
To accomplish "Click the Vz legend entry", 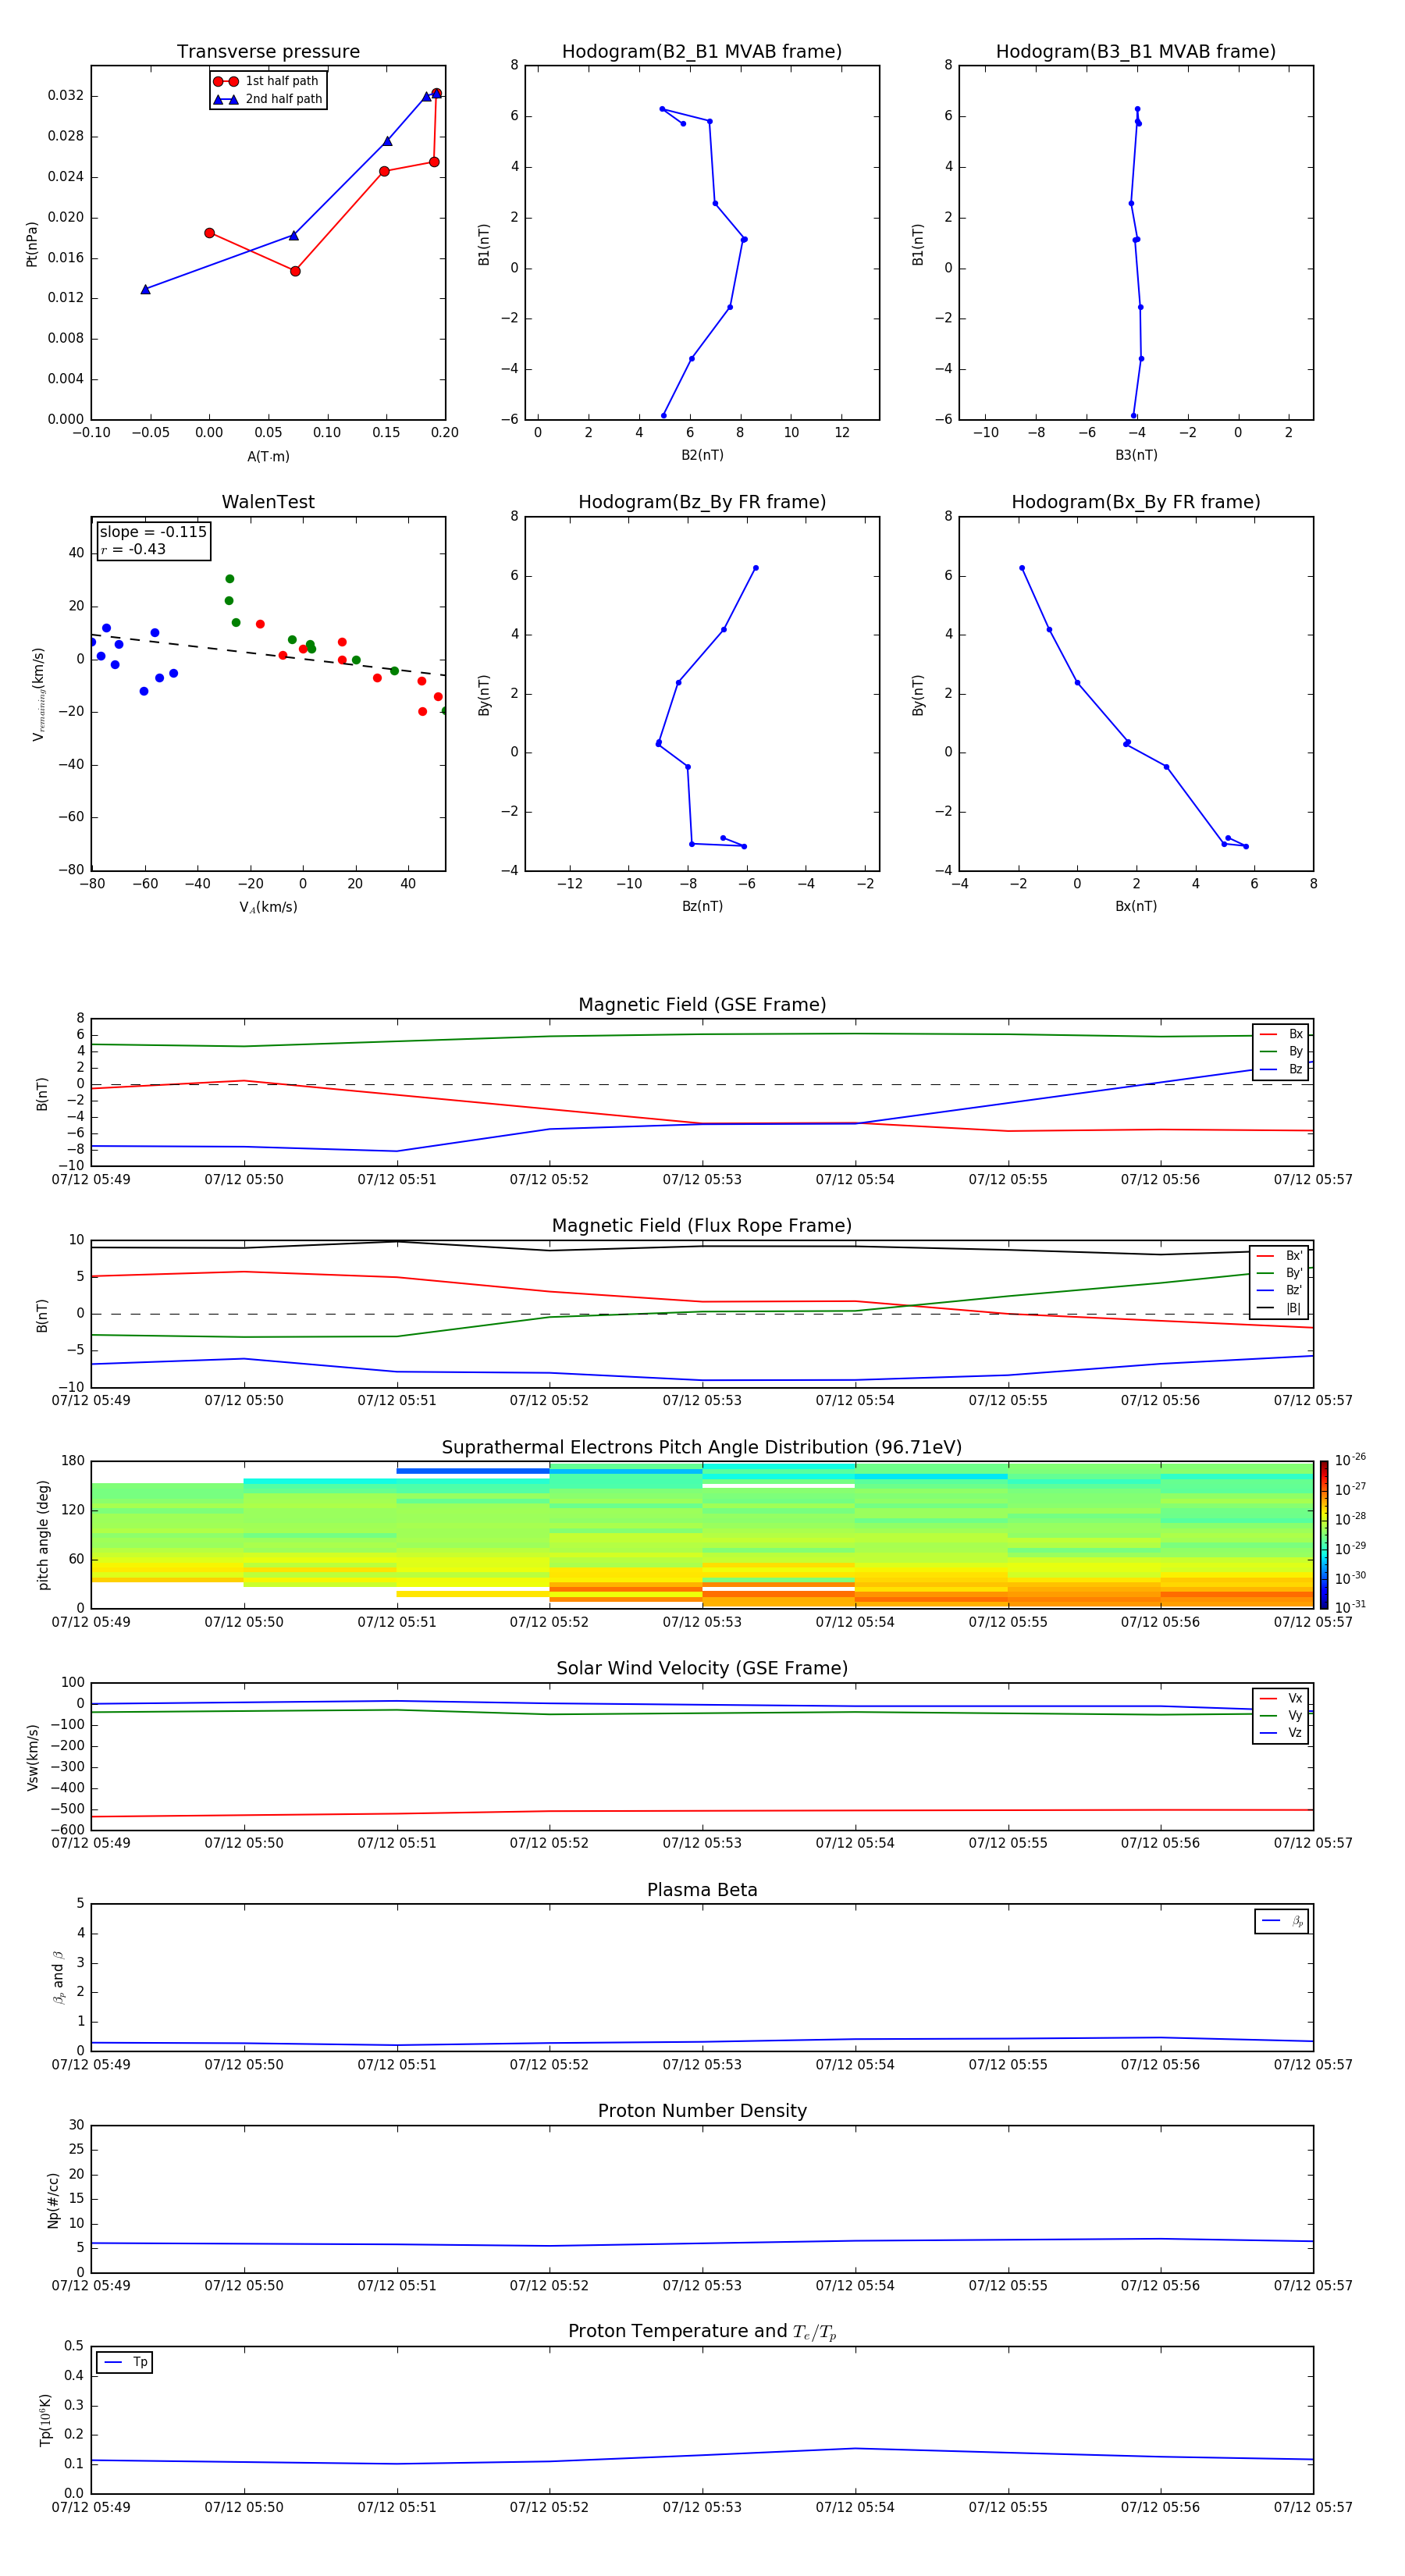I will pyautogui.click(x=1281, y=1733).
